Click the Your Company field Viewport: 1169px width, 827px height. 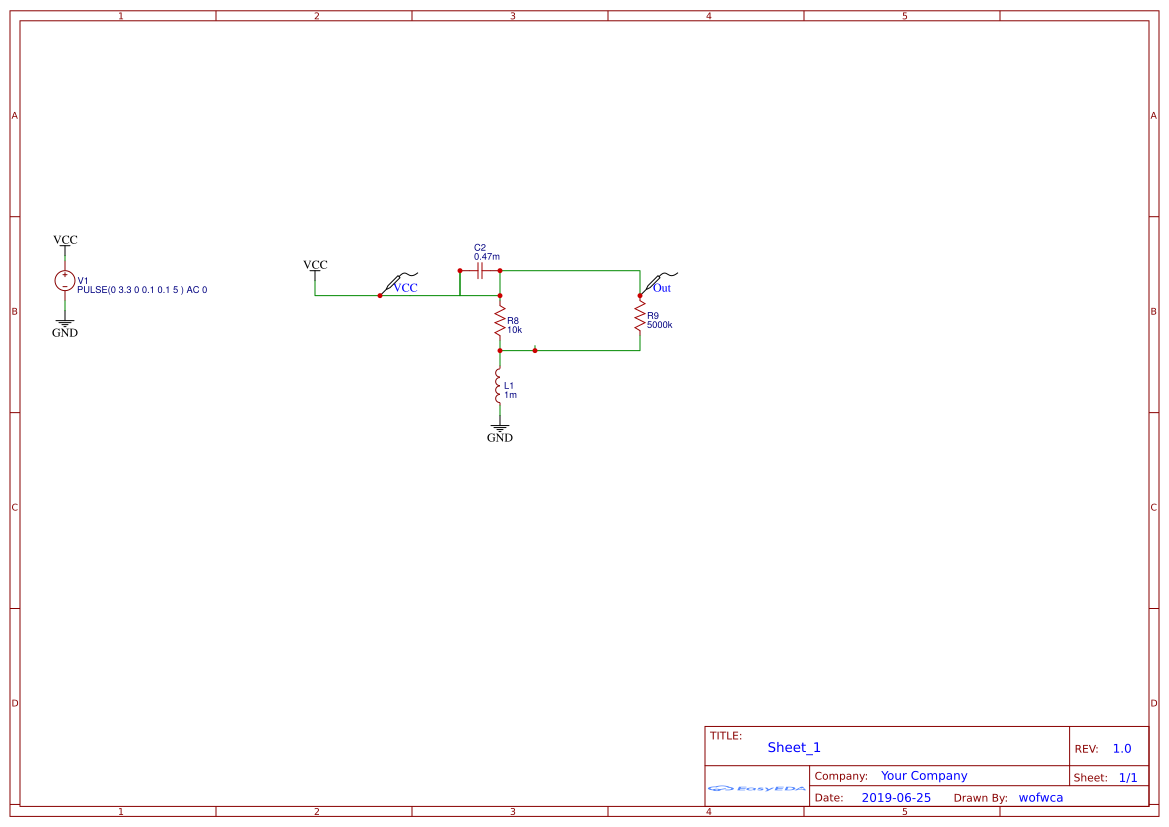[924, 775]
